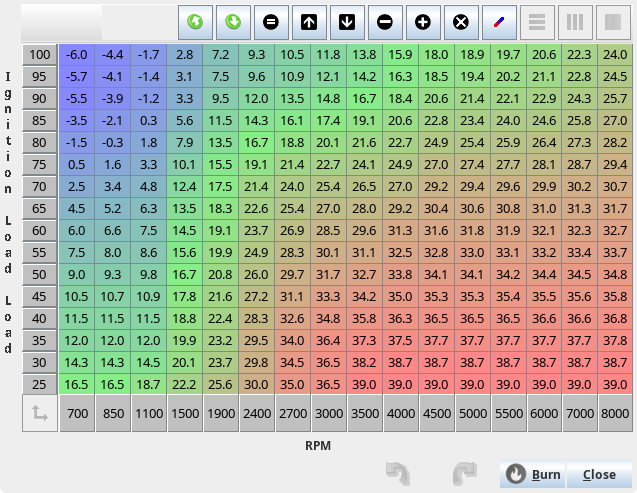Click the equals (set value) icon

[x=270, y=21]
